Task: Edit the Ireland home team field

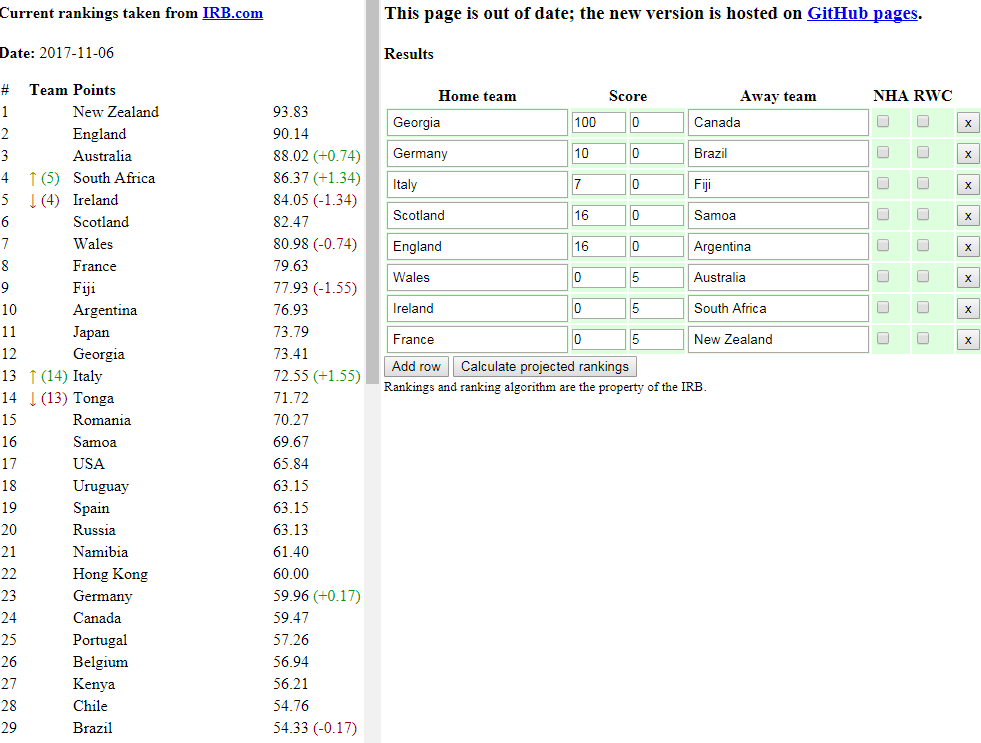Action: coord(477,308)
